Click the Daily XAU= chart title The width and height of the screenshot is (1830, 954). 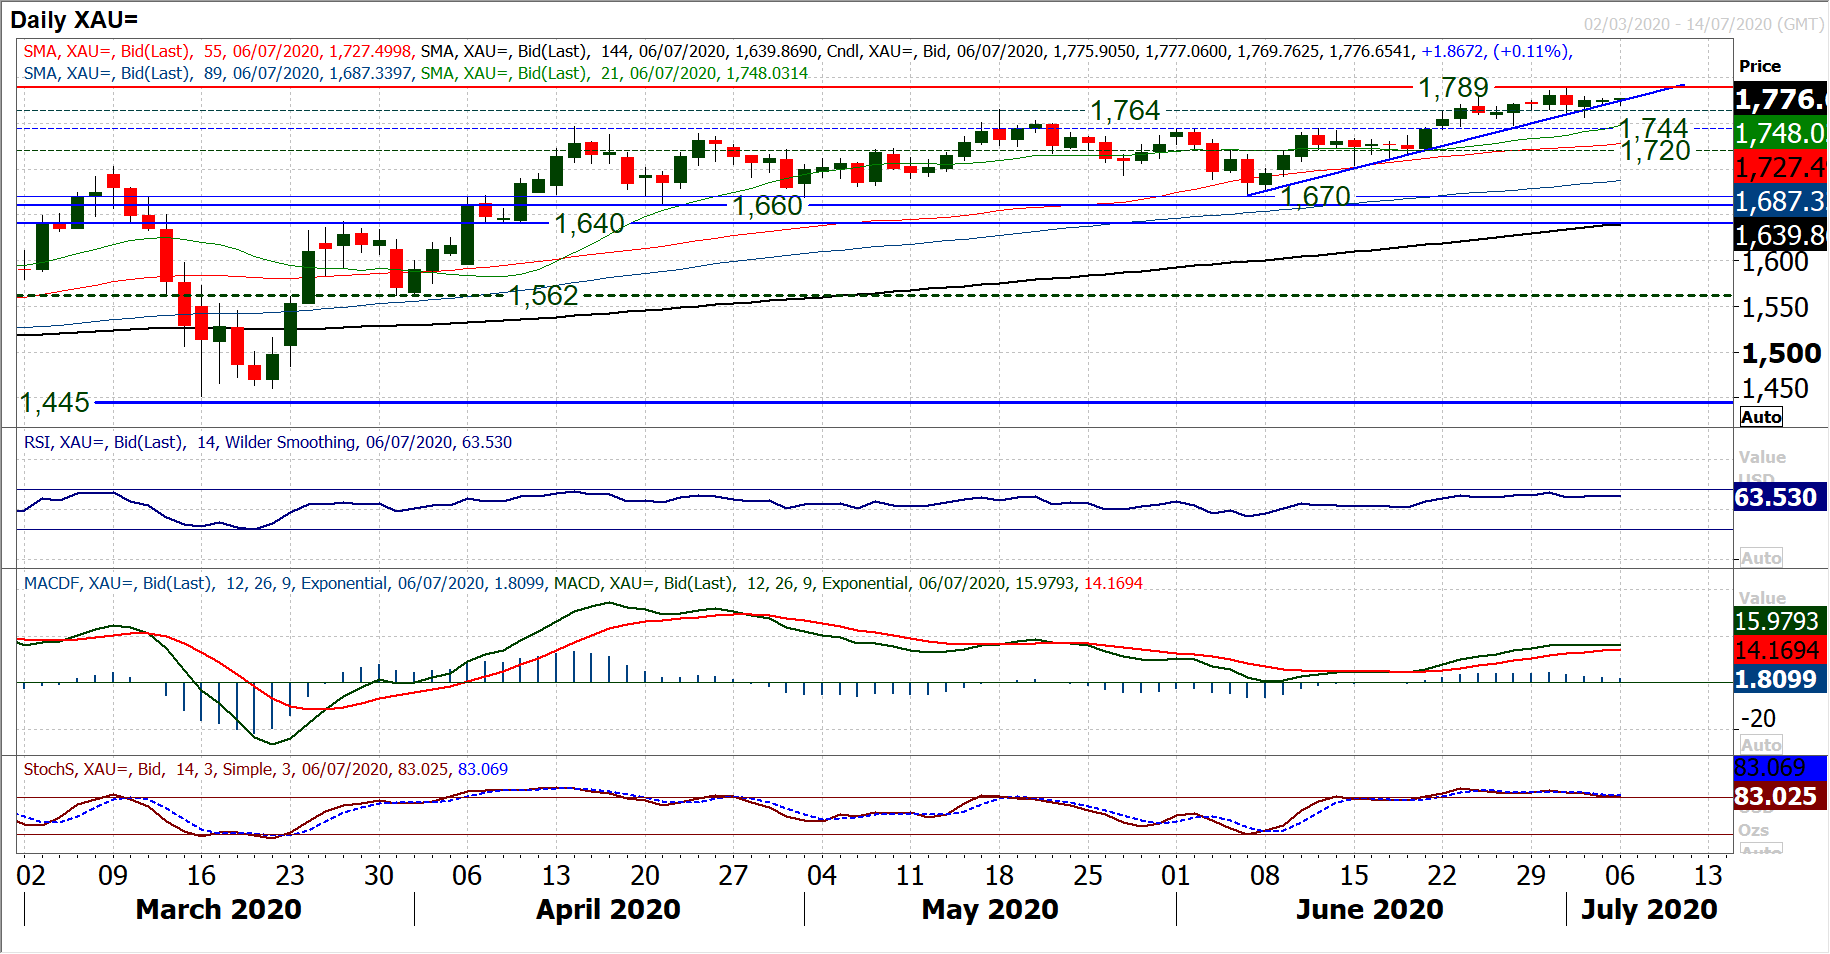(x=74, y=20)
